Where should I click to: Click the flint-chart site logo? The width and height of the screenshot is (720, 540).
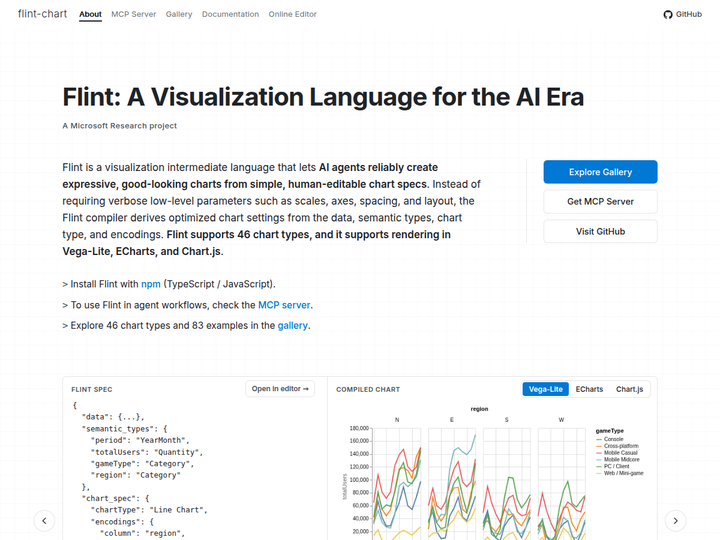click(x=42, y=14)
